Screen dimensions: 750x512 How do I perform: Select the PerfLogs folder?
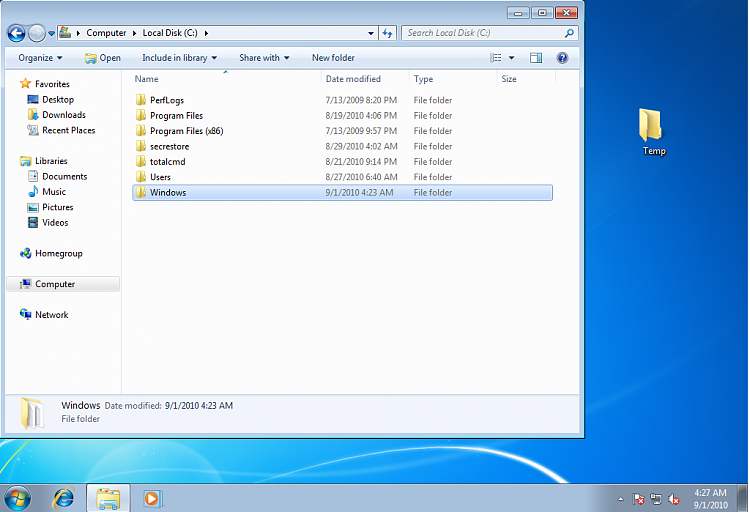tap(342, 100)
